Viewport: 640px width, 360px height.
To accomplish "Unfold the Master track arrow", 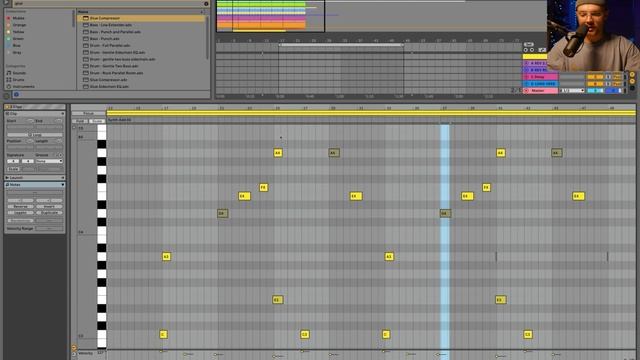I will coord(526,91).
